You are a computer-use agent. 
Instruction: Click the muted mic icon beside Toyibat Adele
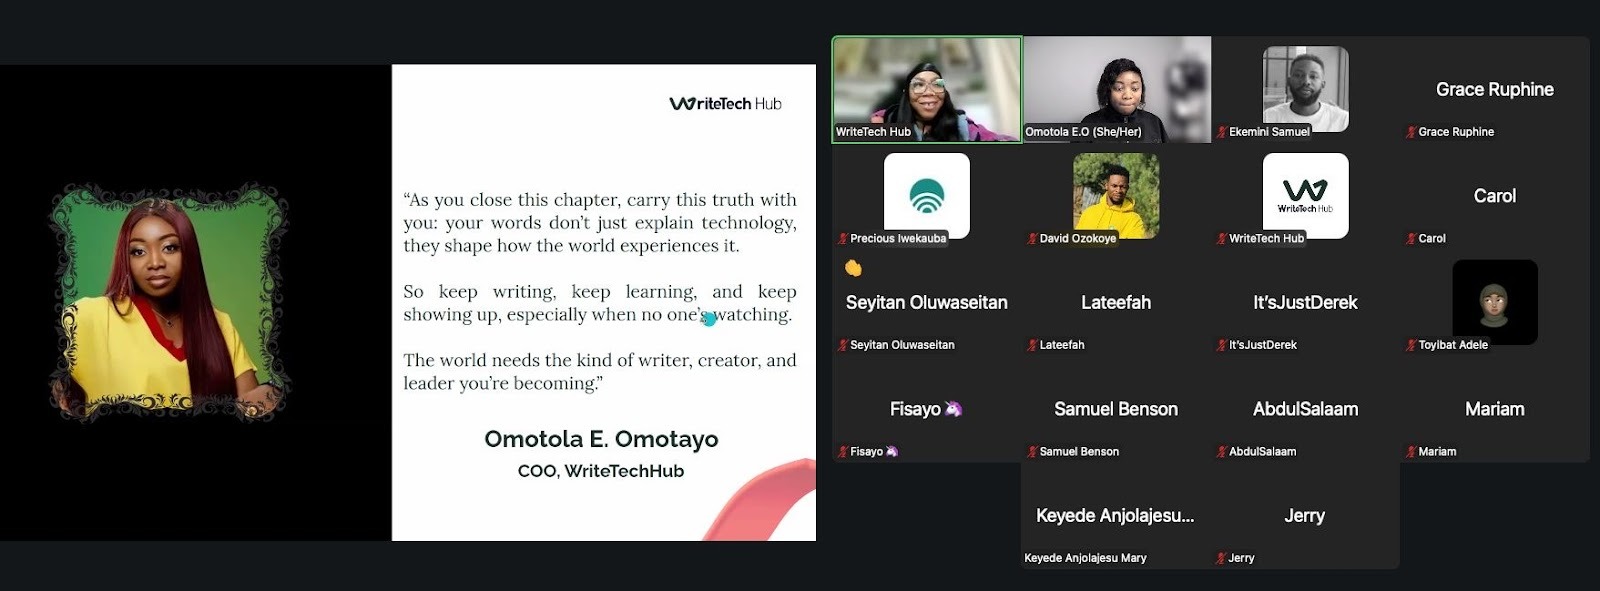(x=1411, y=345)
